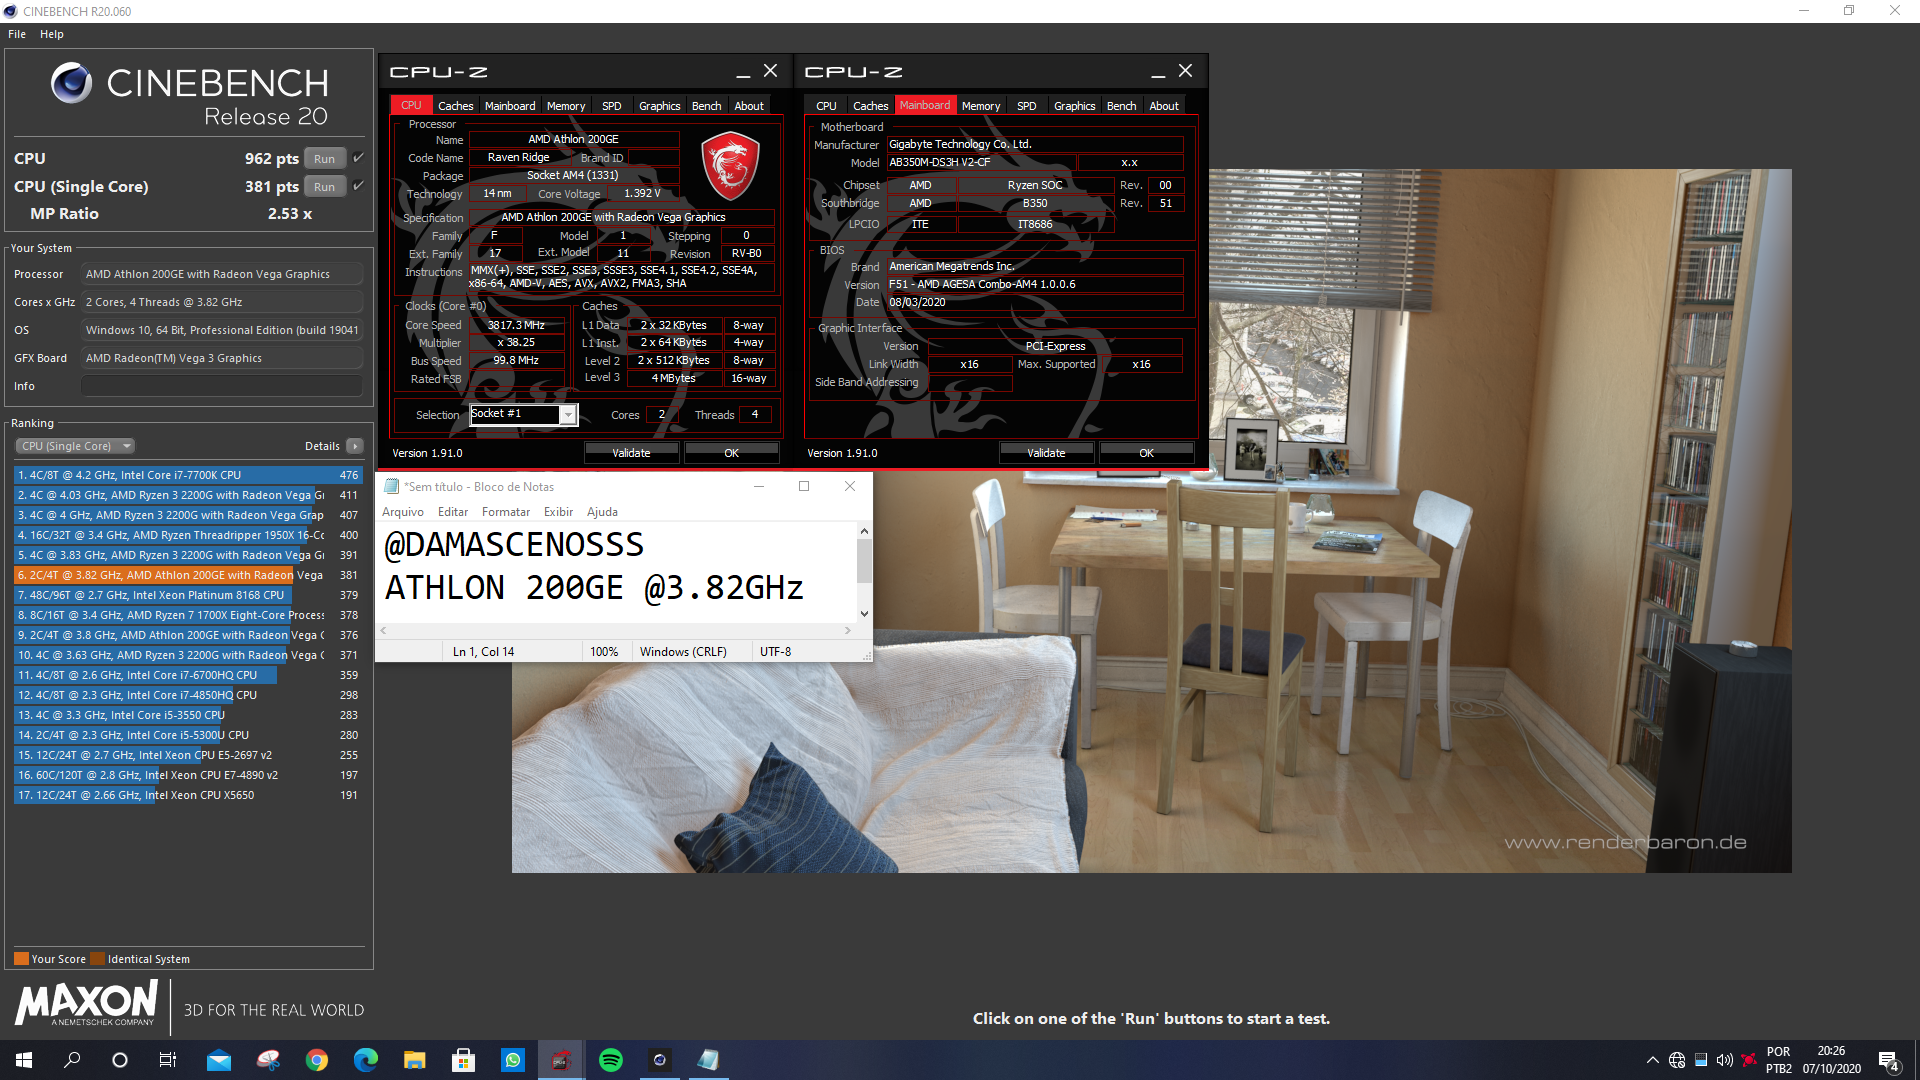
Task: Open Mail app from taskbar
Action: [219, 1060]
